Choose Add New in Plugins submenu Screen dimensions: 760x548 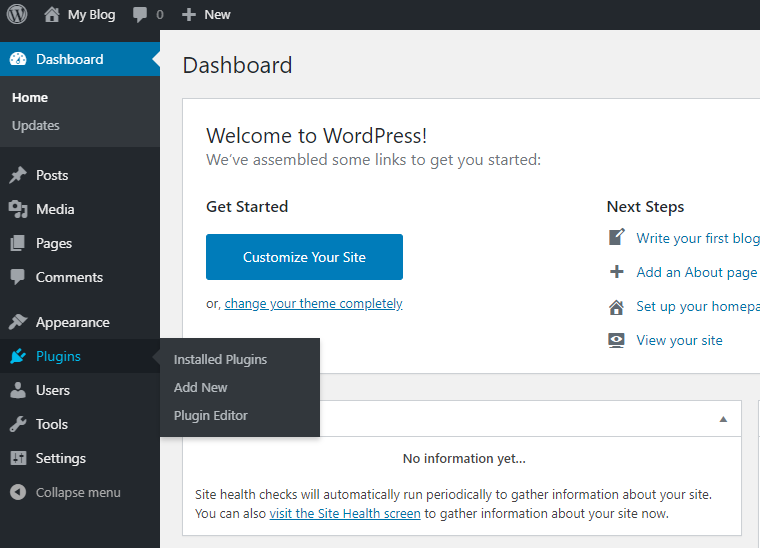[x=201, y=387]
